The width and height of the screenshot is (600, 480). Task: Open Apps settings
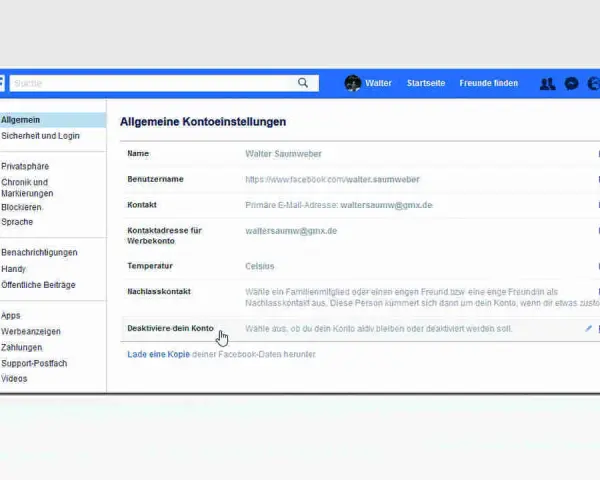click(11, 315)
